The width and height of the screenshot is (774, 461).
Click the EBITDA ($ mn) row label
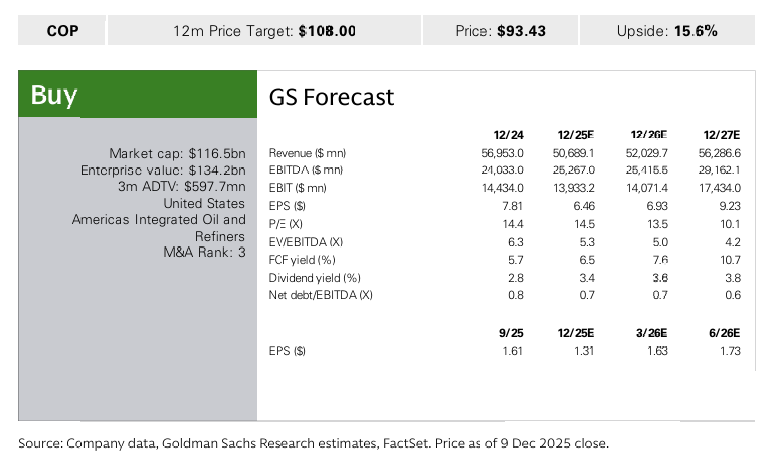[x=306, y=170]
